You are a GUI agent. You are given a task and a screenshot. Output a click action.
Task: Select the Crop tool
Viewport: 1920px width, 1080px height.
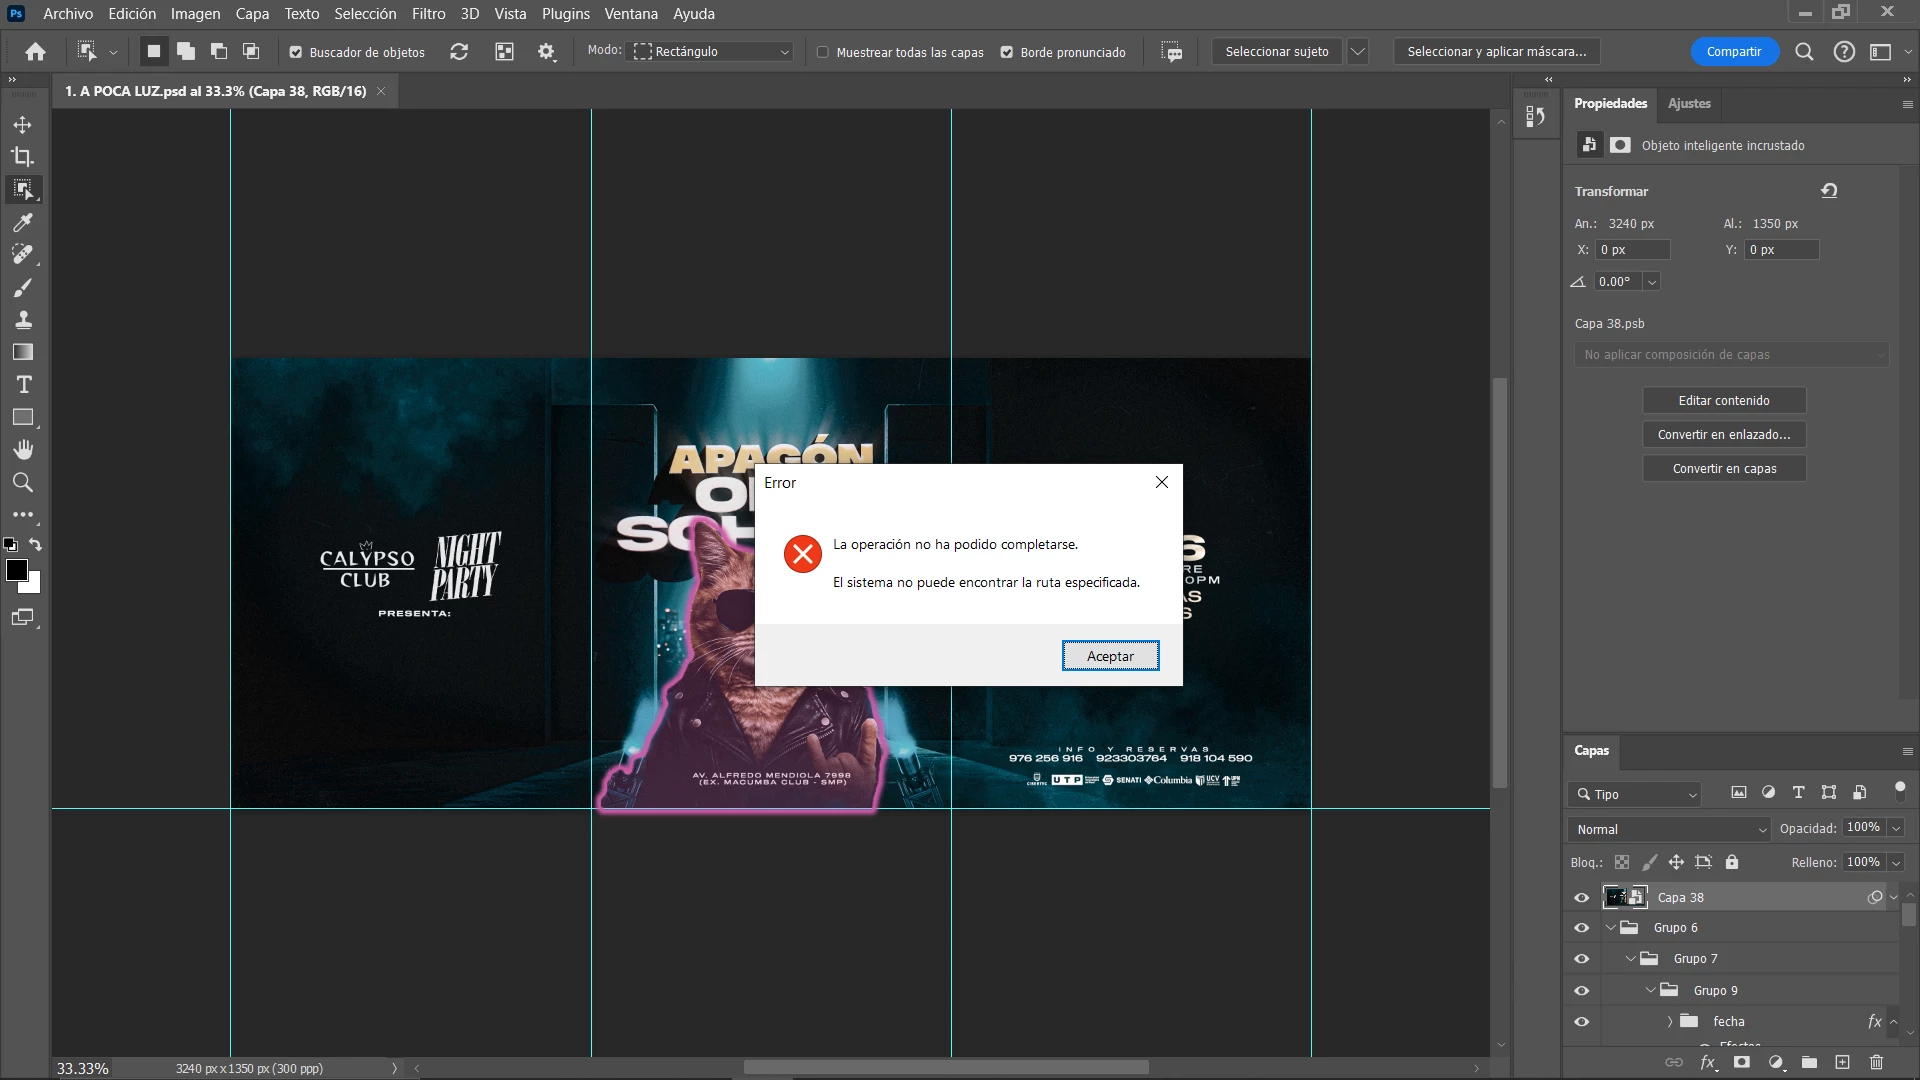[22, 157]
